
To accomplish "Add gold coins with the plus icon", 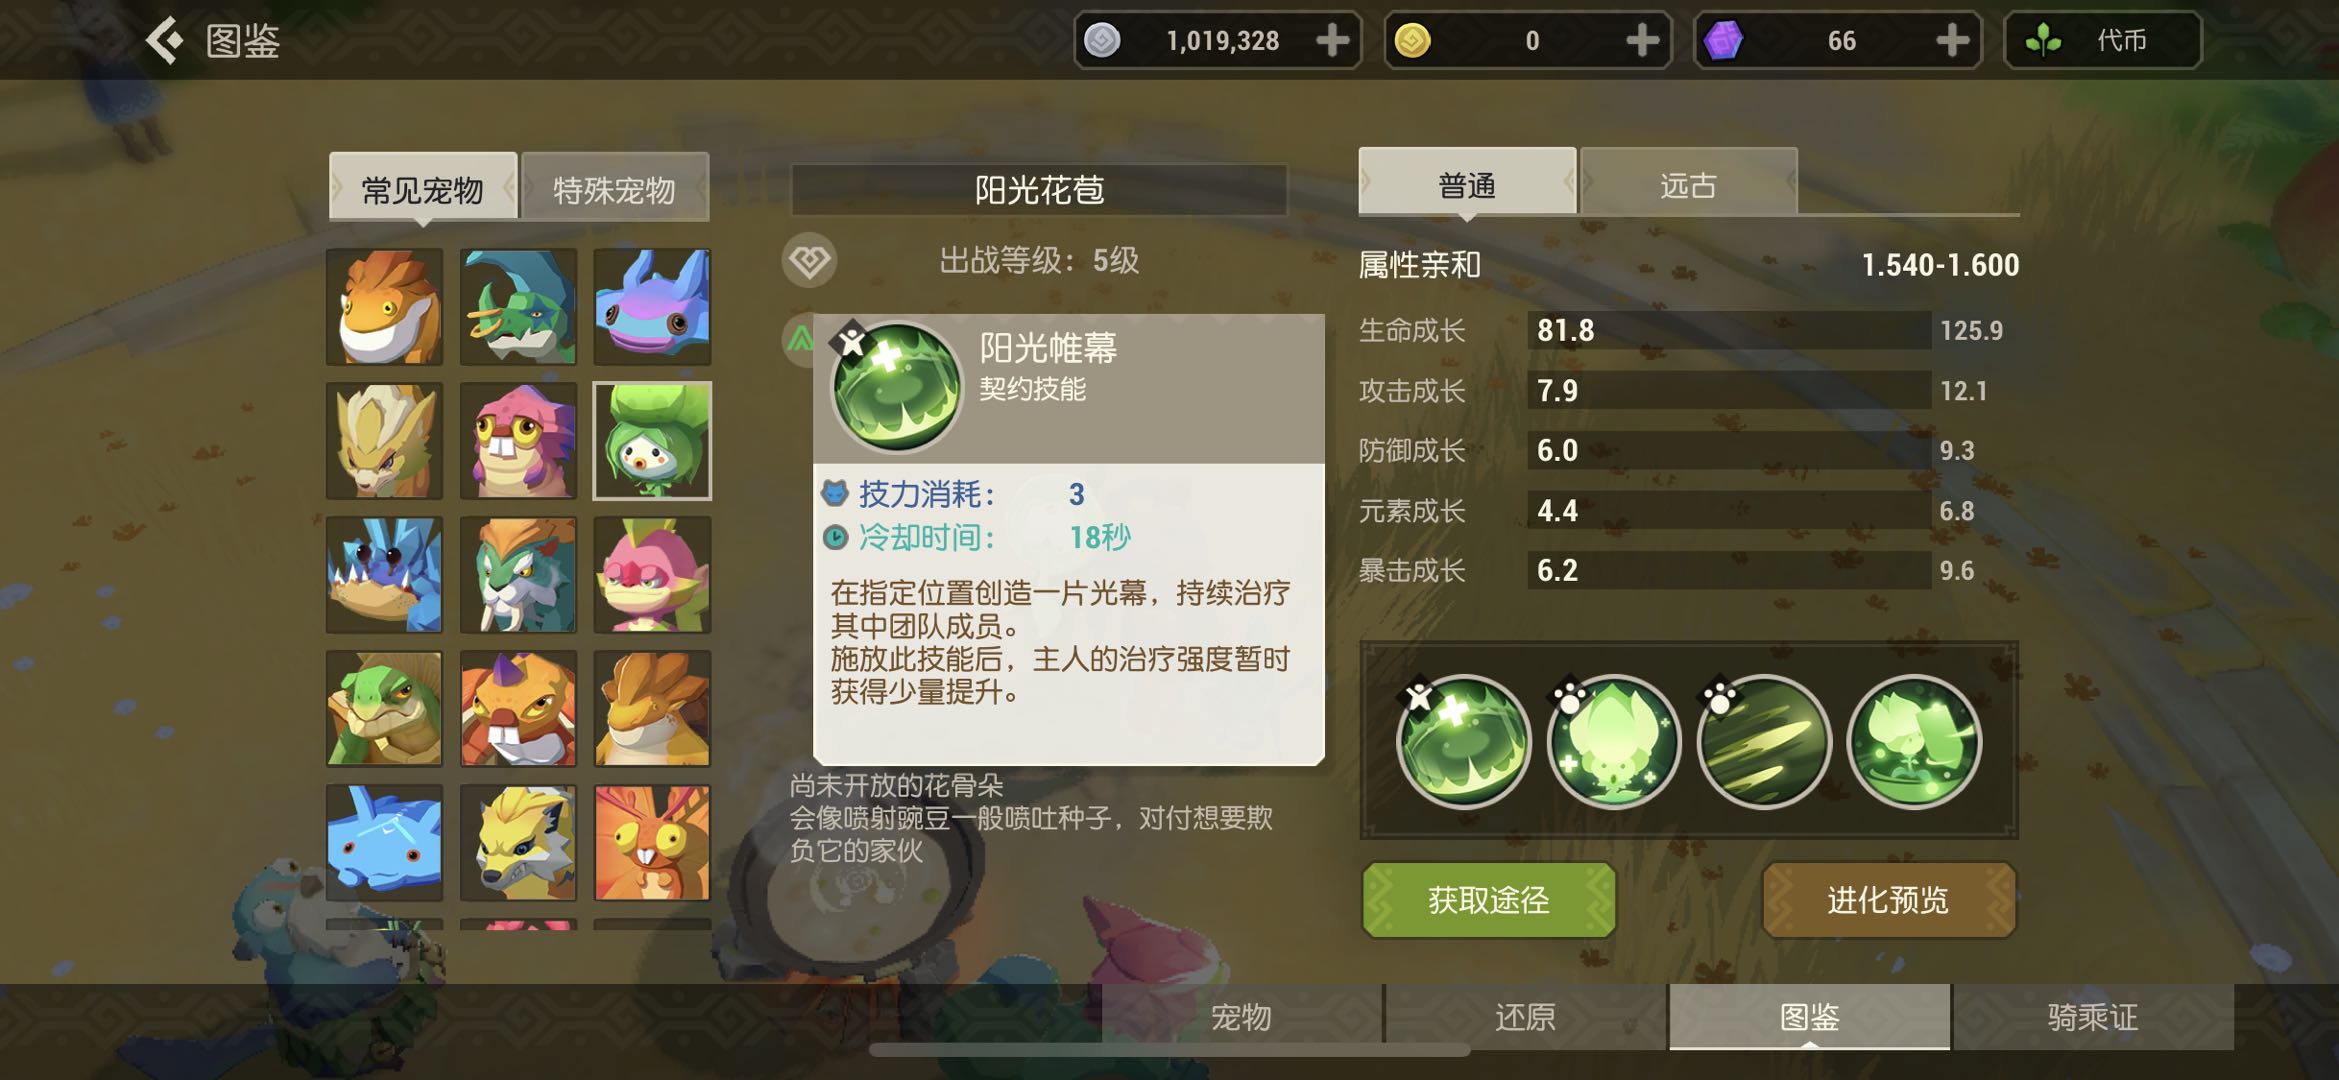I will 1642,40.
